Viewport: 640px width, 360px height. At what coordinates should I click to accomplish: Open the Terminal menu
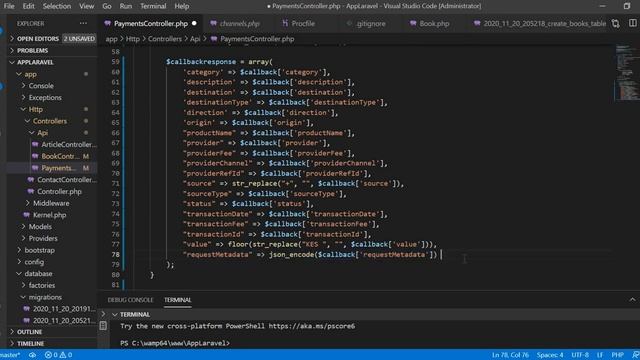tap(153, 6)
